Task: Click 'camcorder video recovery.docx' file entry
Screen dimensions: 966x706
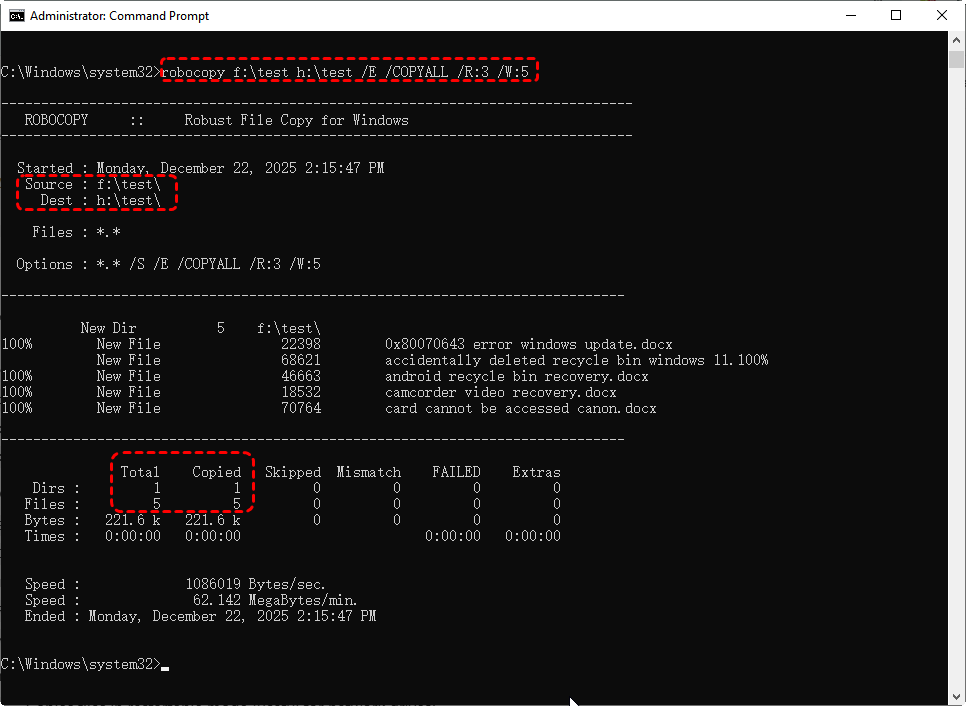Action: point(500,392)
